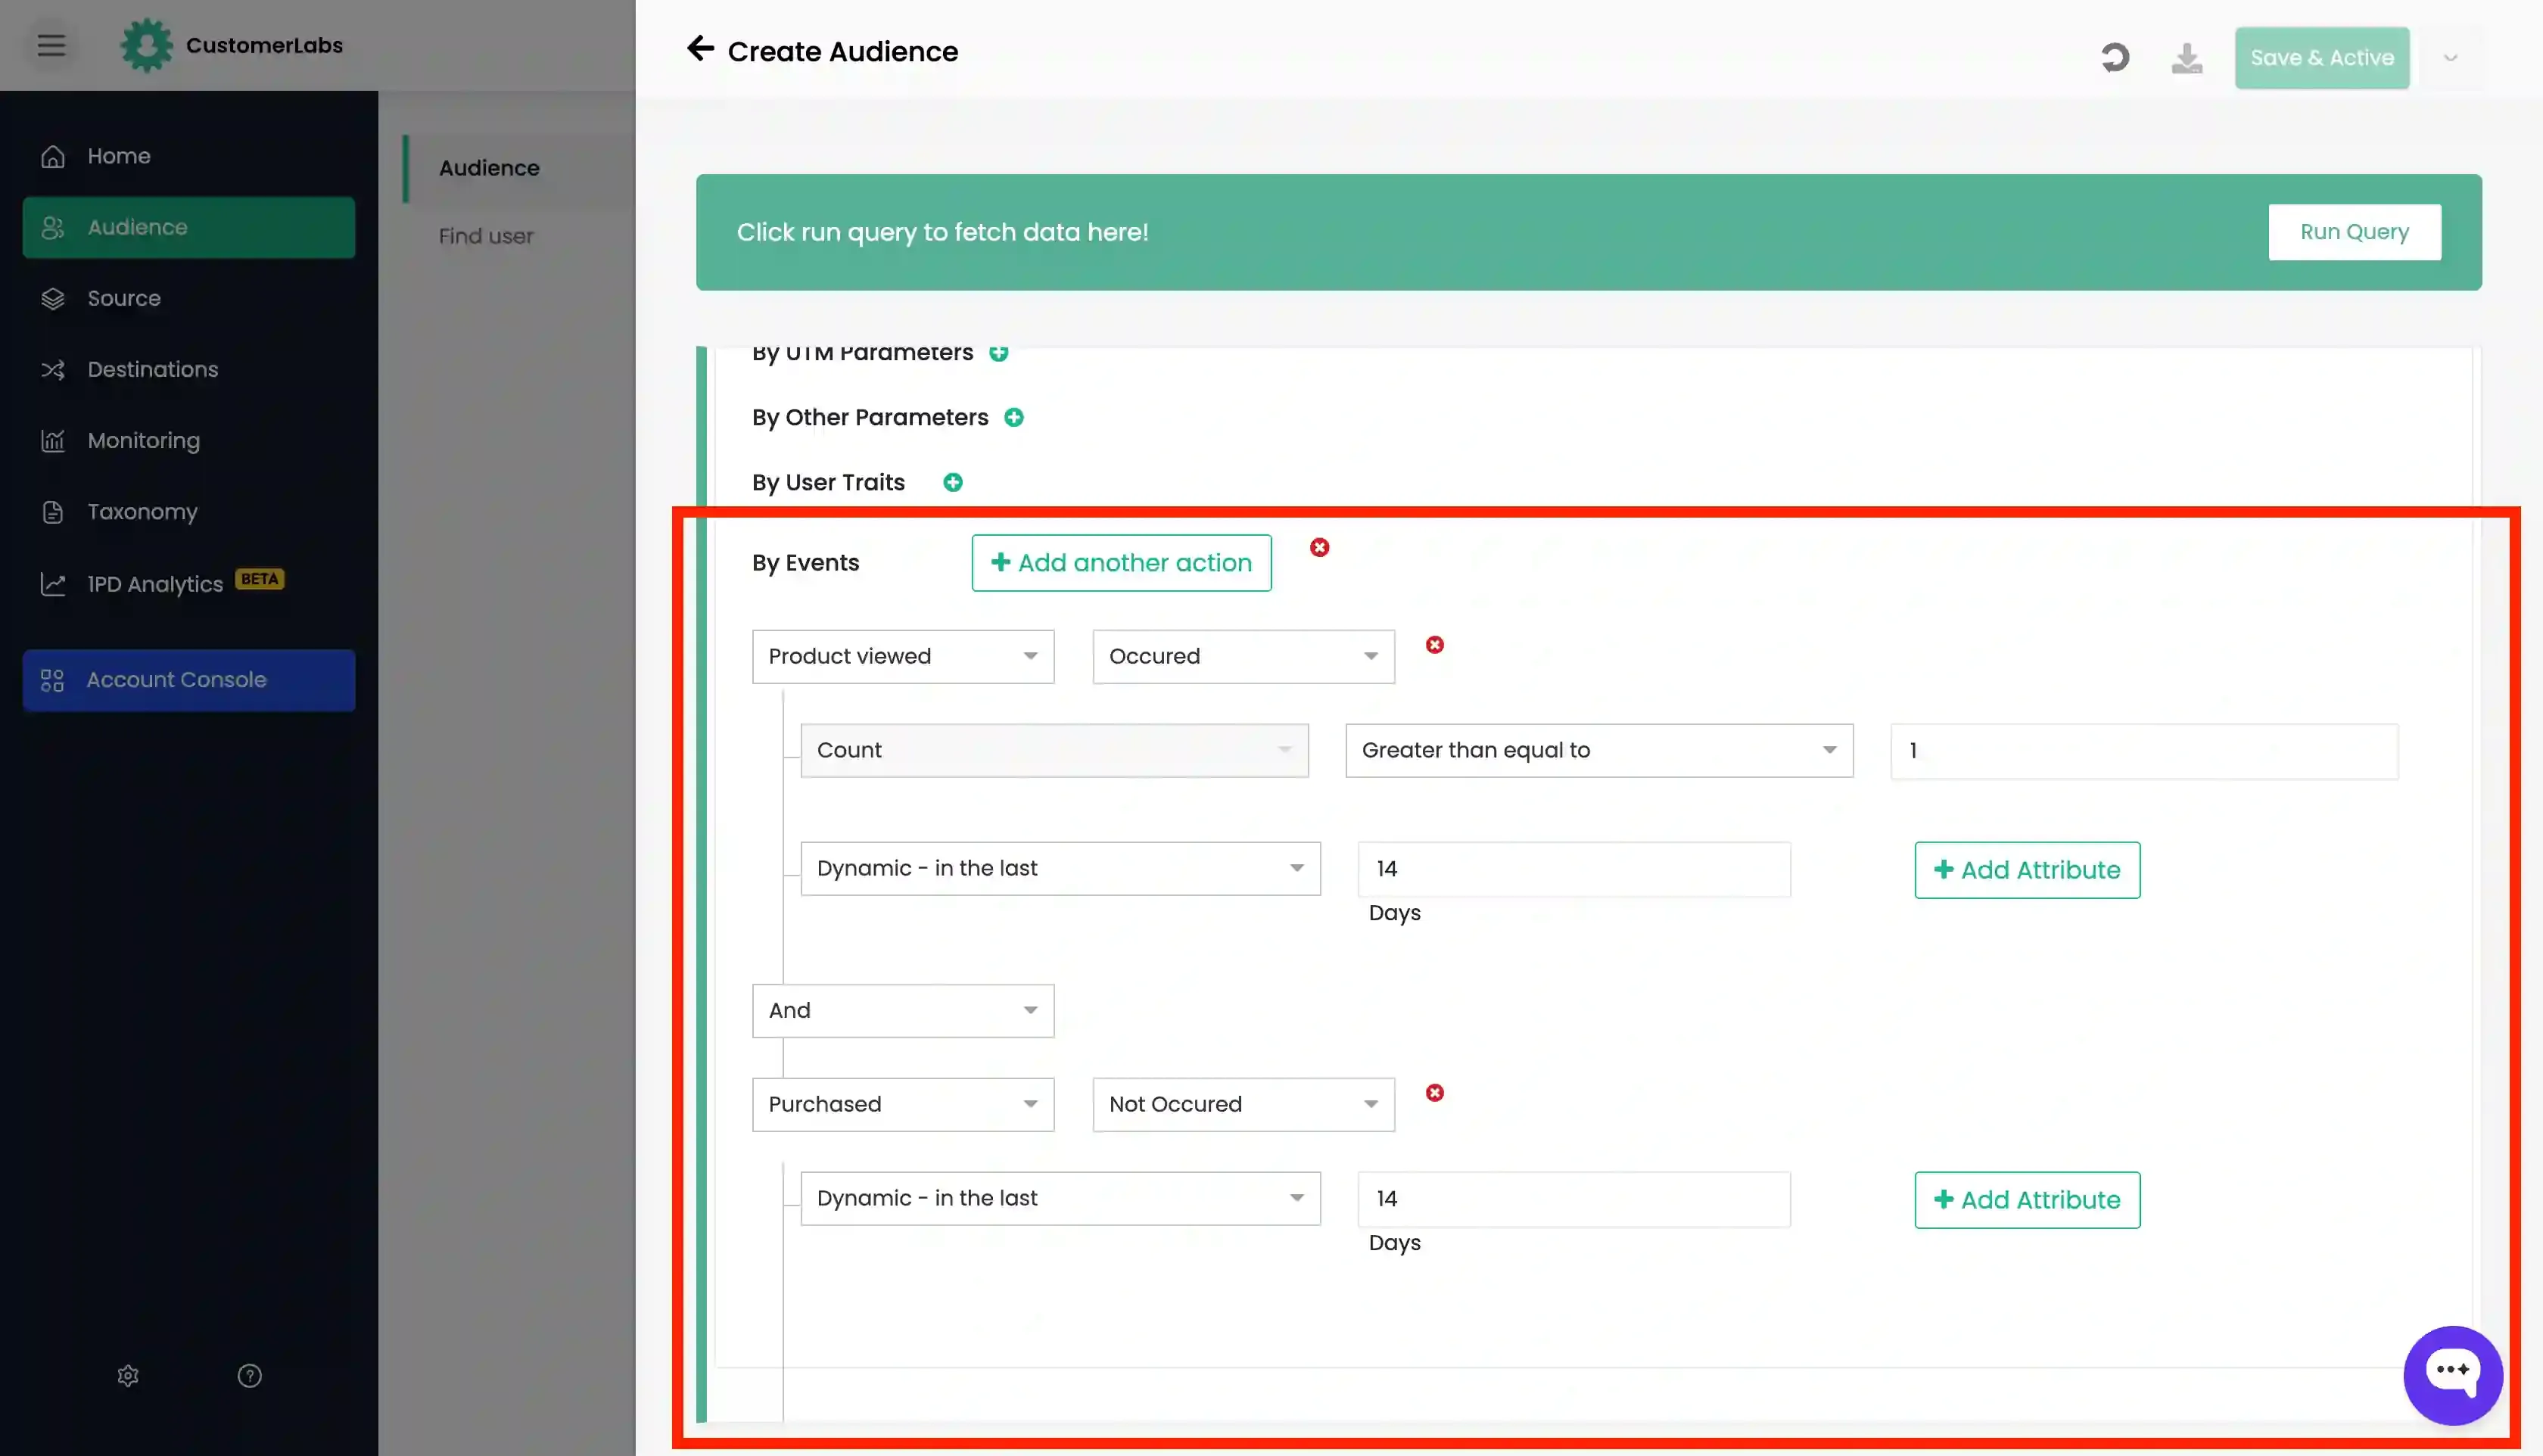Click the Create Audience heading
Viewport: 2543px width, 1456px height.
point(842,51)
